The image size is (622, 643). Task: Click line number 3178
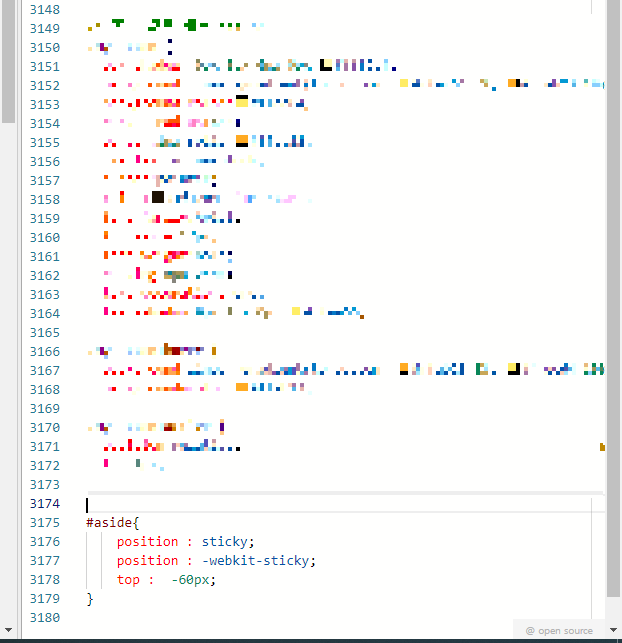point(45,580)
